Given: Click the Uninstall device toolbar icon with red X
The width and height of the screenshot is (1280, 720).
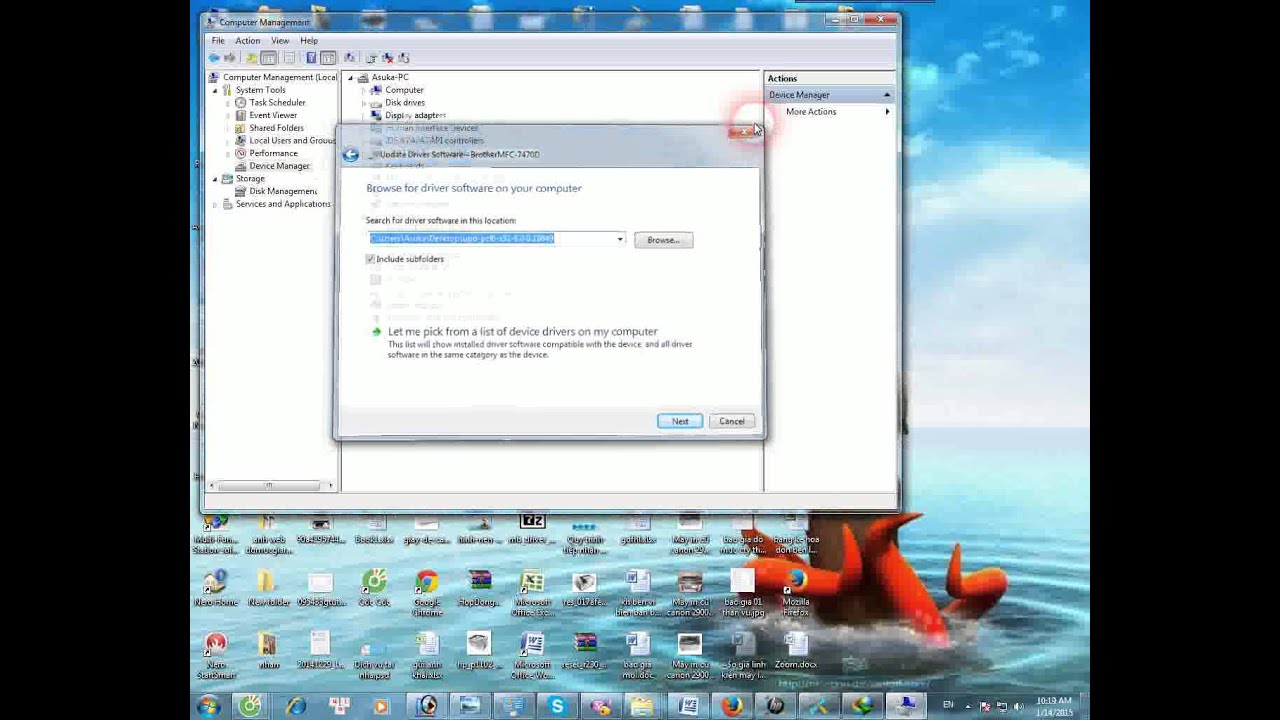Looking at the screenshot, I should click(x=388, y=58).
